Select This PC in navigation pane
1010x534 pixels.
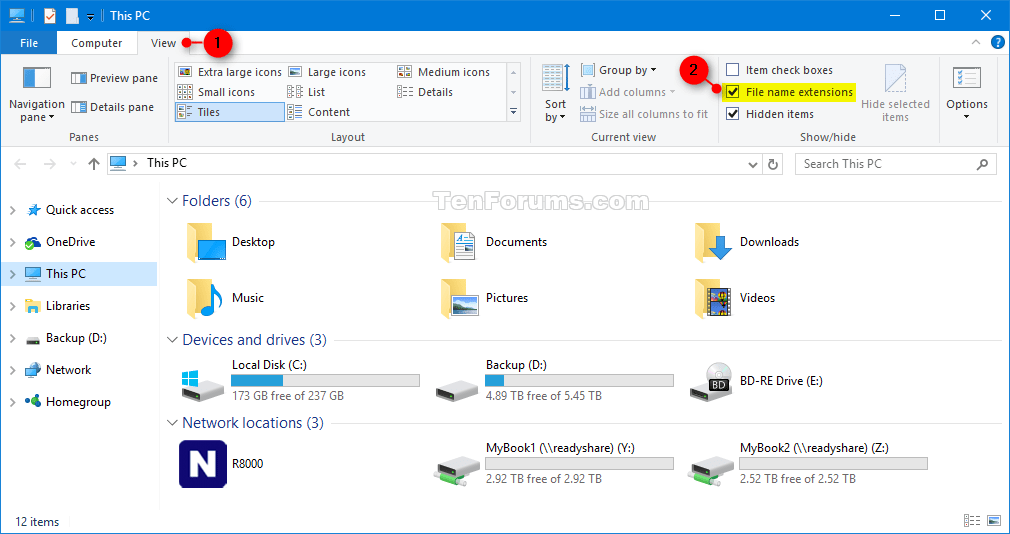pos(79,274)
